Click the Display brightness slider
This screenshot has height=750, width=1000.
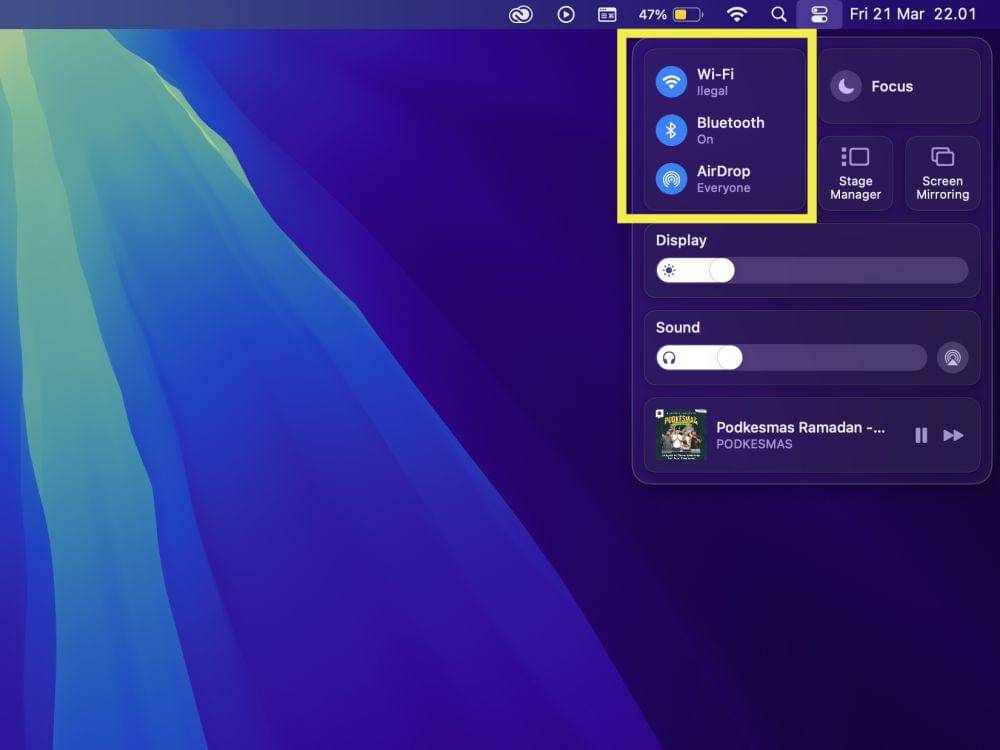click(x=811, y=270)
